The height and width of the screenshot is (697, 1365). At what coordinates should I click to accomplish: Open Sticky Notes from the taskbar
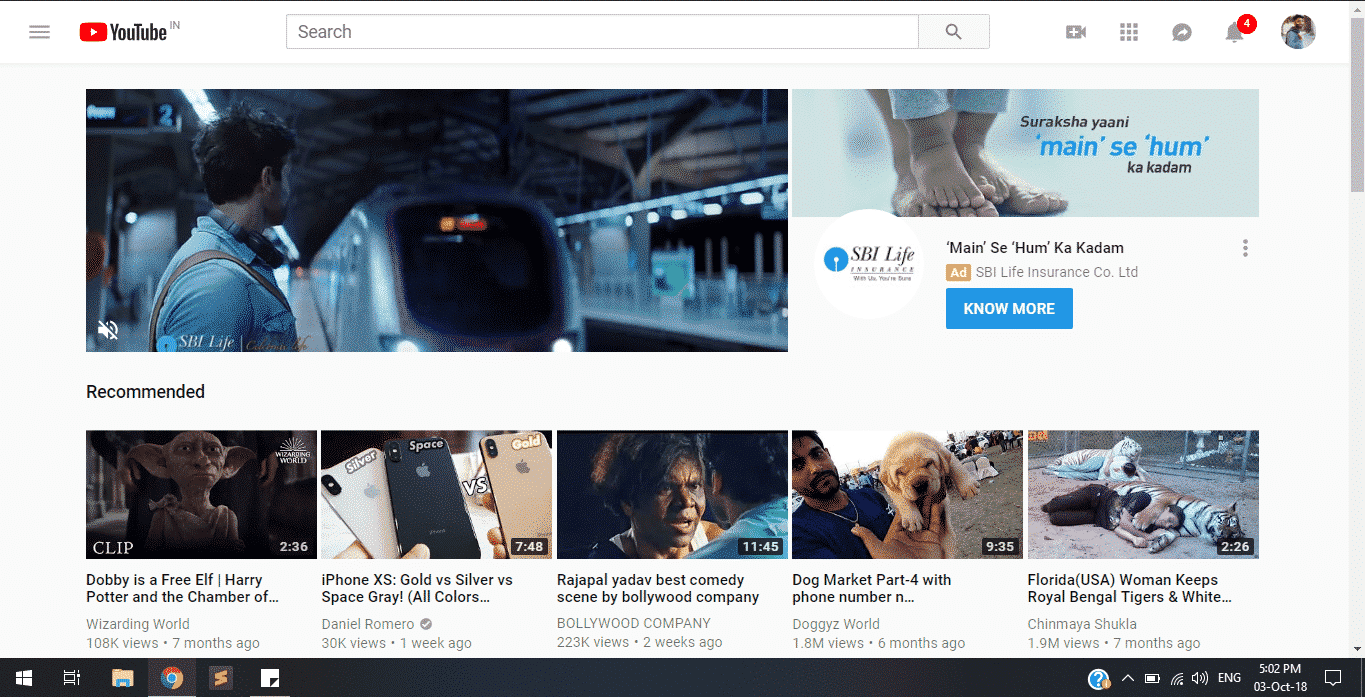[x=270, y=678]
